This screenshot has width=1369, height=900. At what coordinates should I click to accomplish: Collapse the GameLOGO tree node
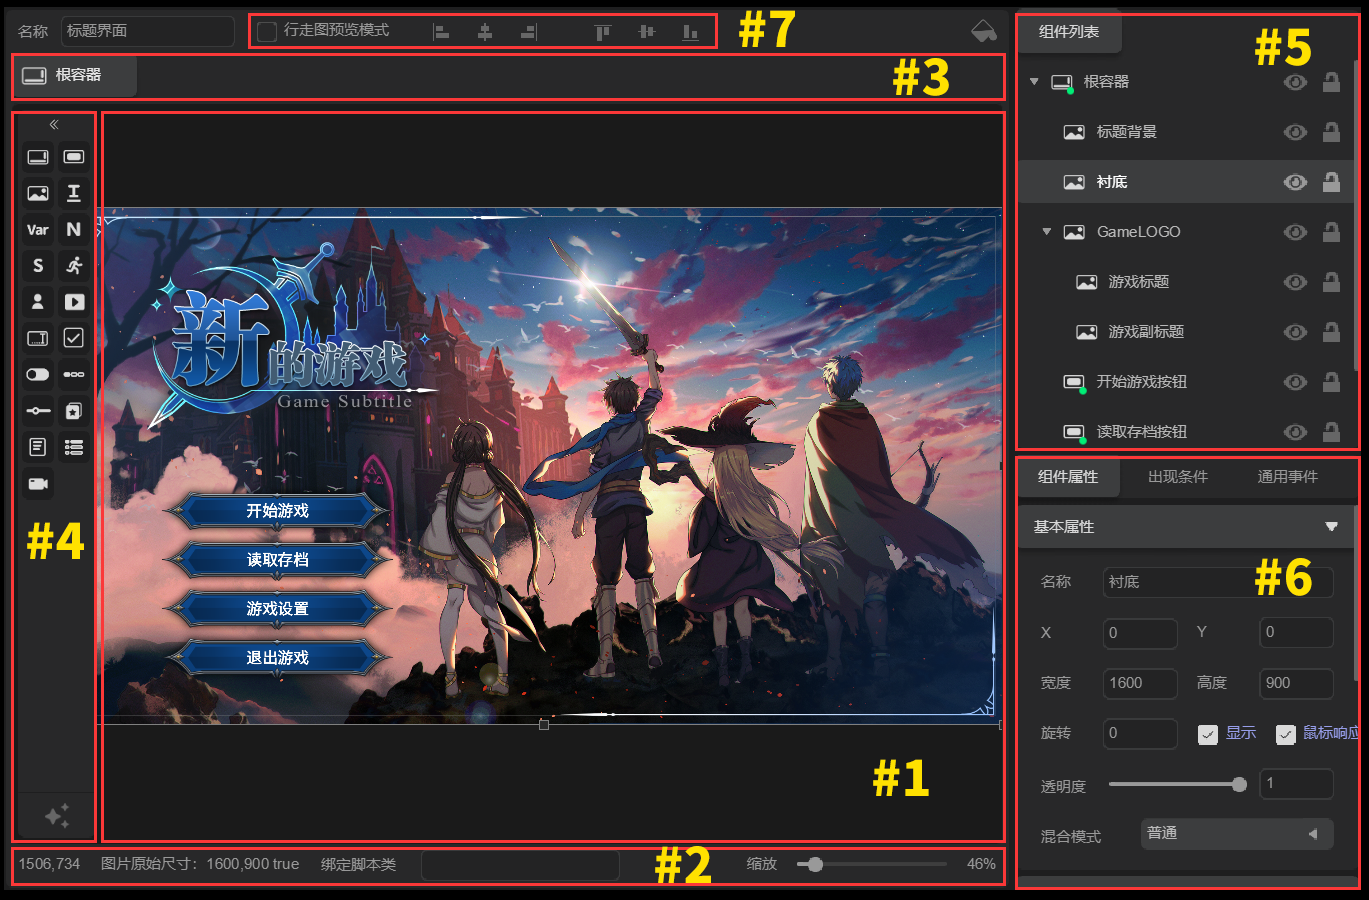click(1047, 232)
